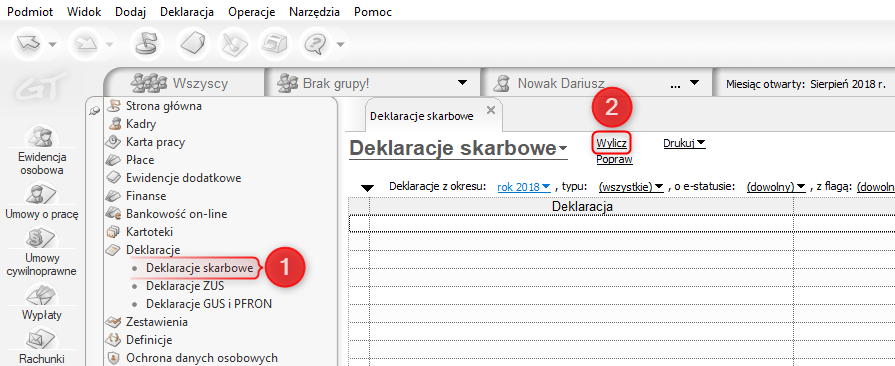
Task: Toggle the pin icon of navigation panel
Action: (x=95, y=112)
